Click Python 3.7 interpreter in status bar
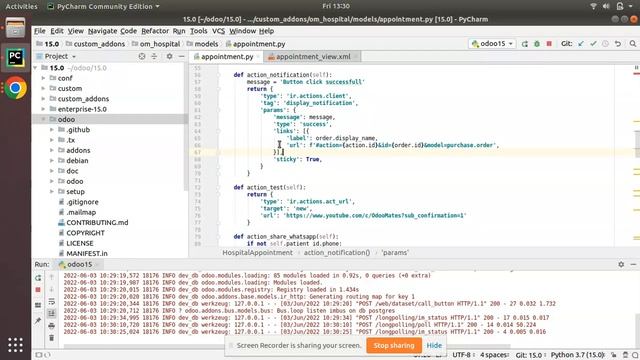The image size is (640, 360). [578, 355]
